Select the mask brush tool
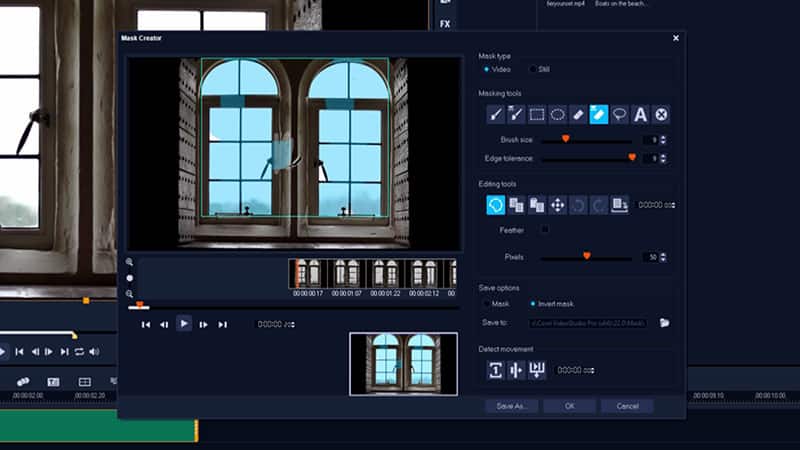The image size is (800, 450). coord(495,115)
